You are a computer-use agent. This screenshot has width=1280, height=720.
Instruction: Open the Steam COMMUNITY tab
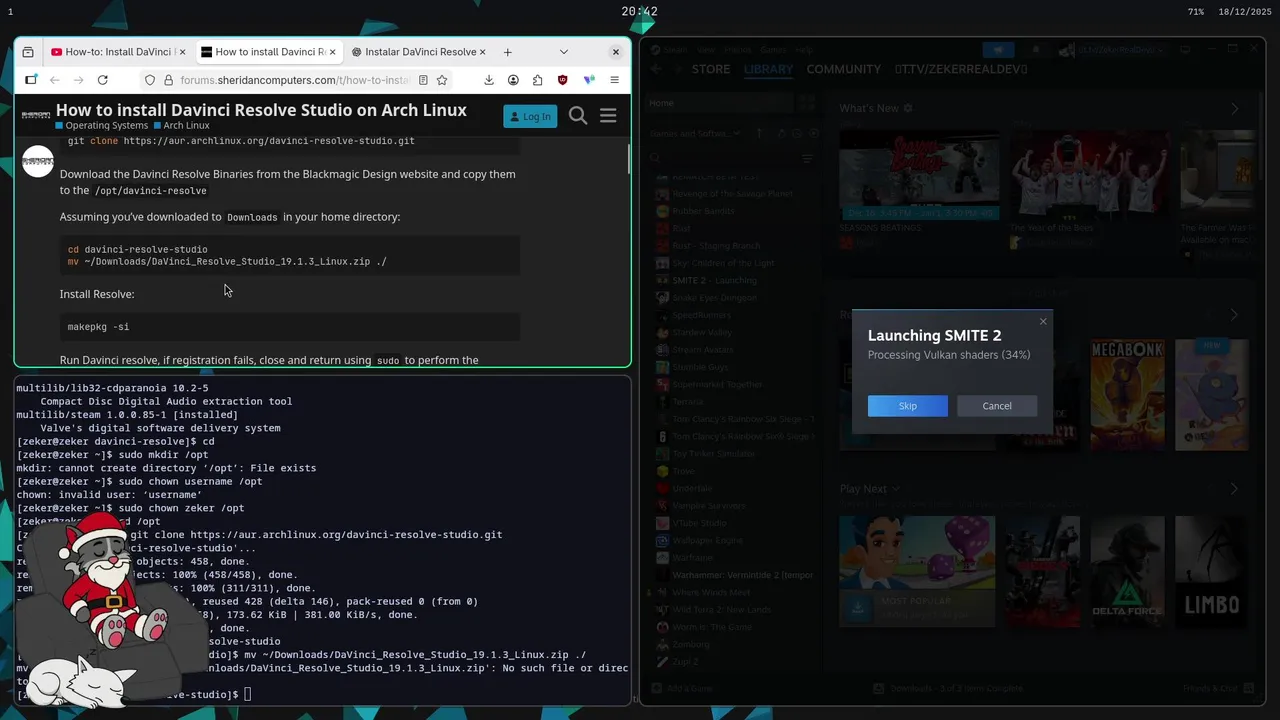tap(844, 69)
